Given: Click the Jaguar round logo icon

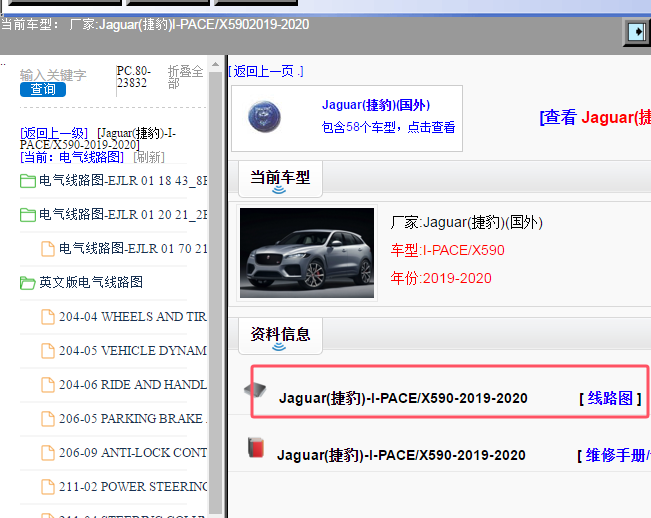Looking at the screenshot, I should click(x=264, y=117).
